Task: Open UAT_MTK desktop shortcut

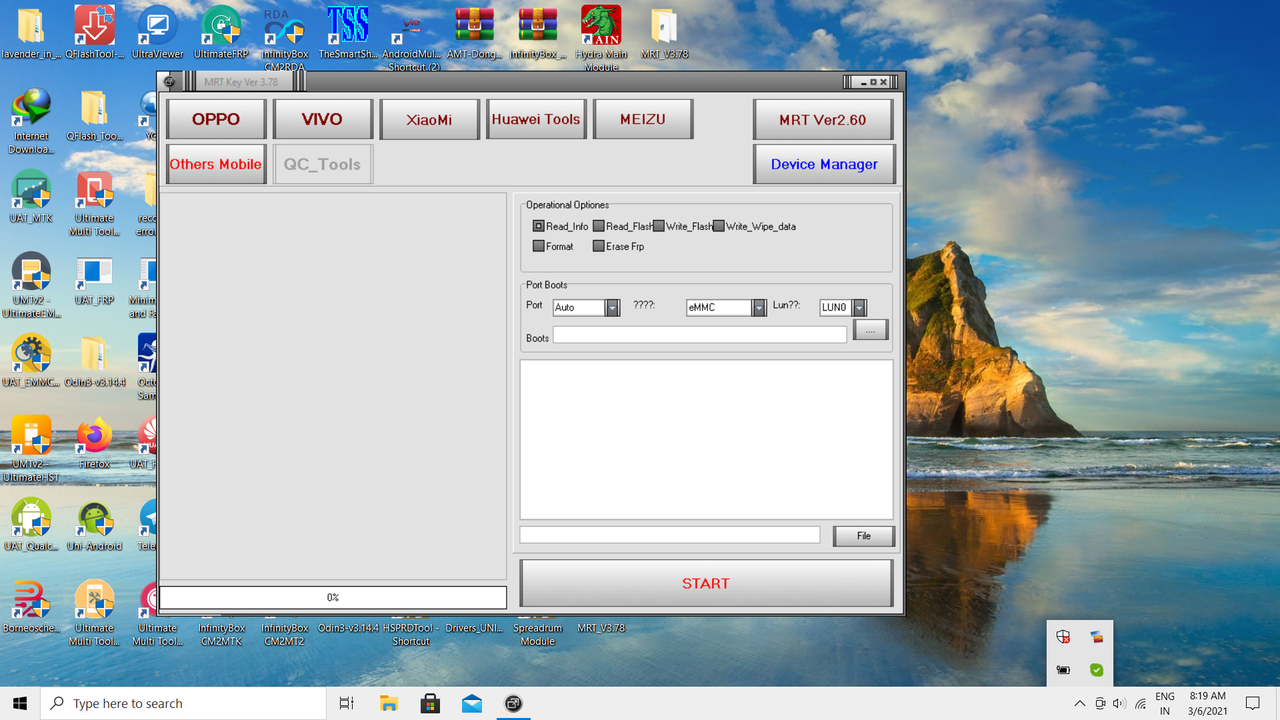Action: coord(31,197)
